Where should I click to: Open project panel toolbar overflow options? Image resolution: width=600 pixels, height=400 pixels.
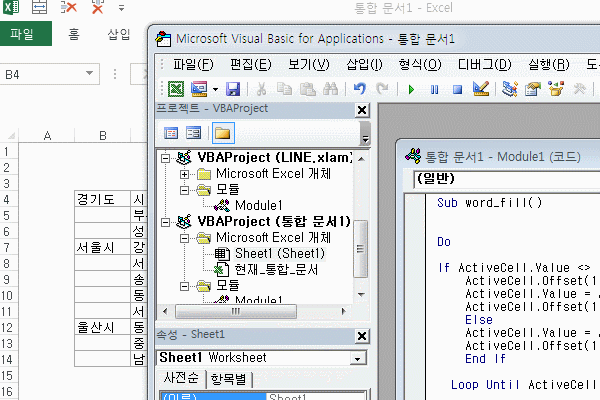(x=365, y=134)
